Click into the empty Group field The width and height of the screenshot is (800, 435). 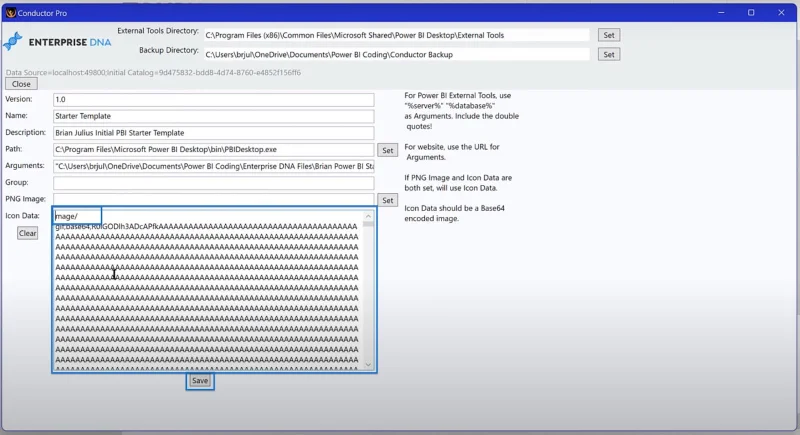tap(213, 183)
